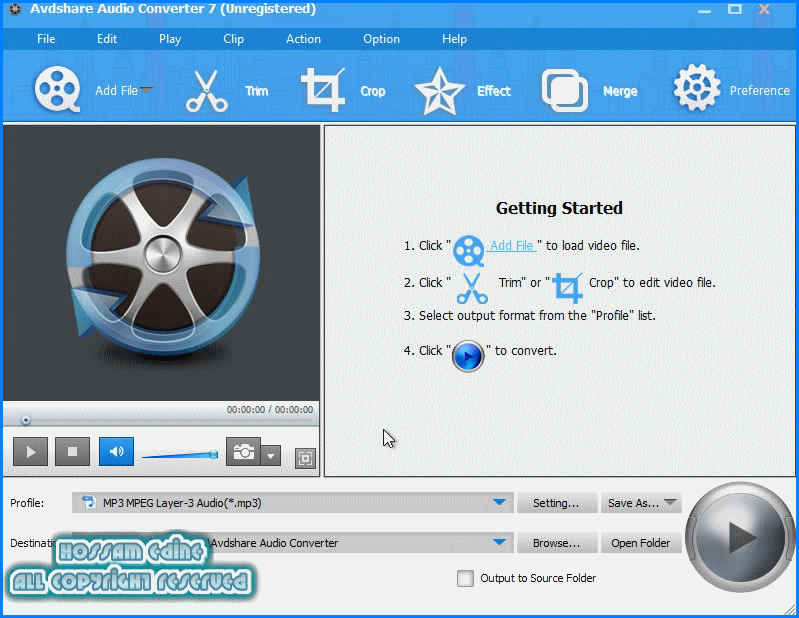Minimize the Avdshare Audio Converter window
The height and width of the screenshot is (618, 799).
[704, 10]
